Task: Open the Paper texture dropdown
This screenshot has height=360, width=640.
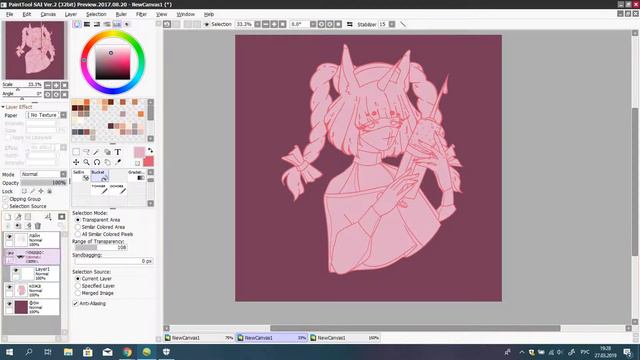Action: point(63,116)
